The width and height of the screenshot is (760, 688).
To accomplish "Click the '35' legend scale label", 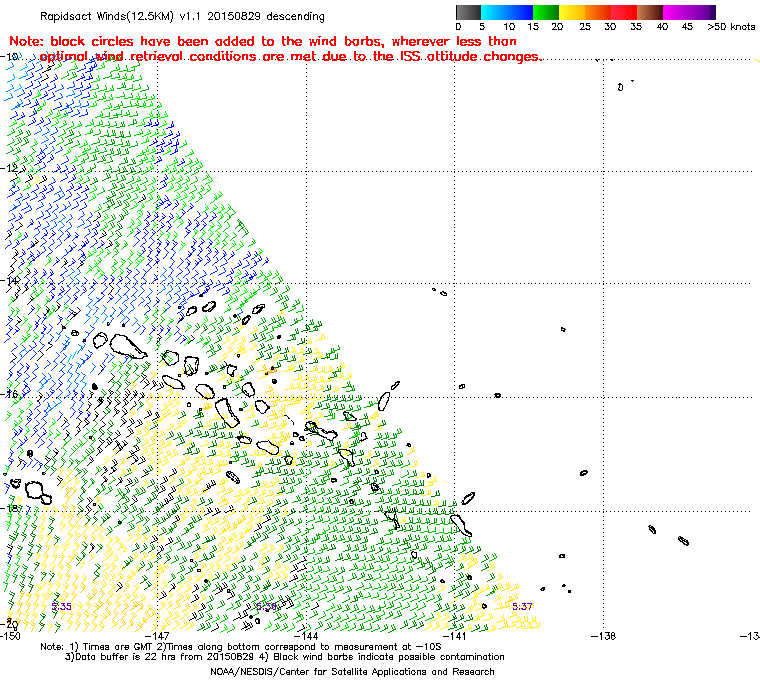I will 636,27.
